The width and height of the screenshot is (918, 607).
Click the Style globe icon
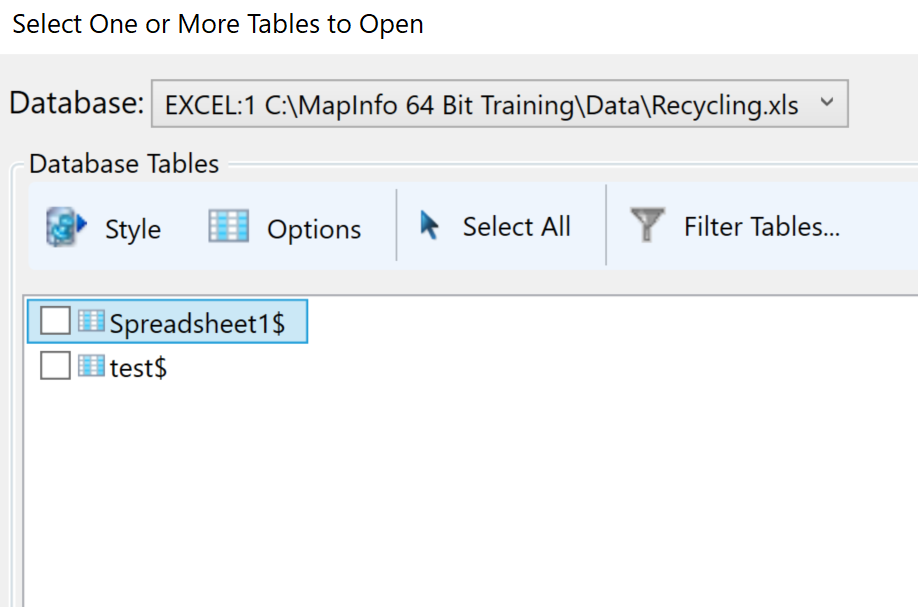click(66, 227)
